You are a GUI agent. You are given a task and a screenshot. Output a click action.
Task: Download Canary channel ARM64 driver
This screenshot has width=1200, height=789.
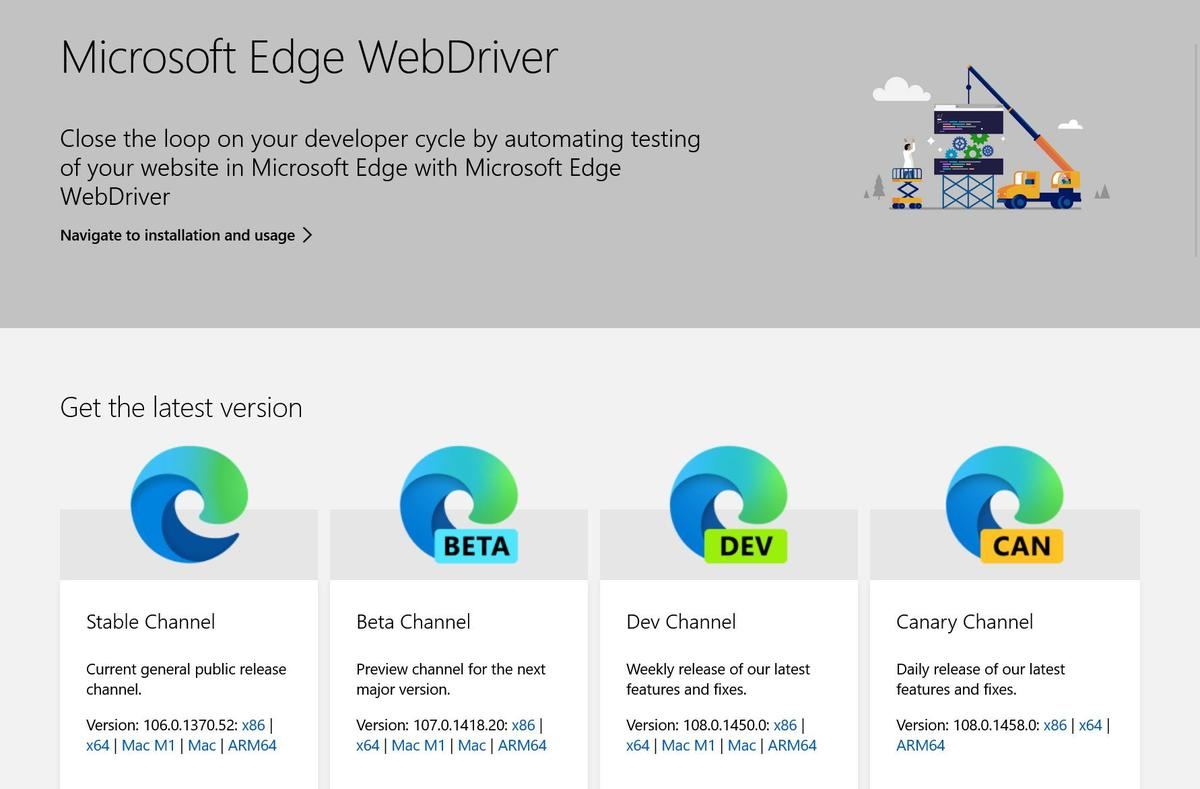coord(920,745)
